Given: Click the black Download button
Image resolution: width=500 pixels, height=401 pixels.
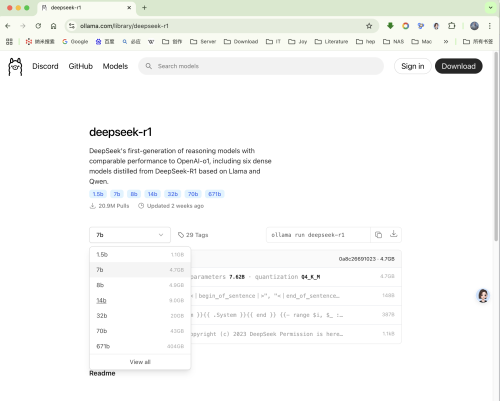Looking at the screenshot, I should point(459,66).
